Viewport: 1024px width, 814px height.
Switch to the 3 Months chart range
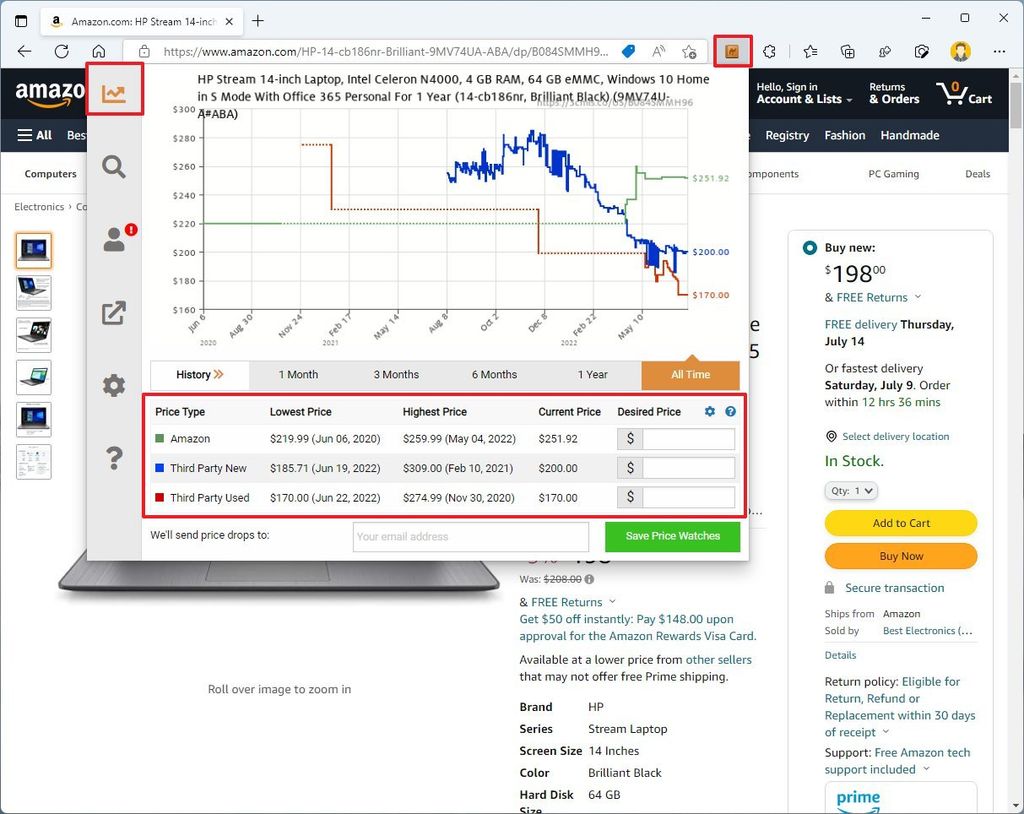(396, 374)
